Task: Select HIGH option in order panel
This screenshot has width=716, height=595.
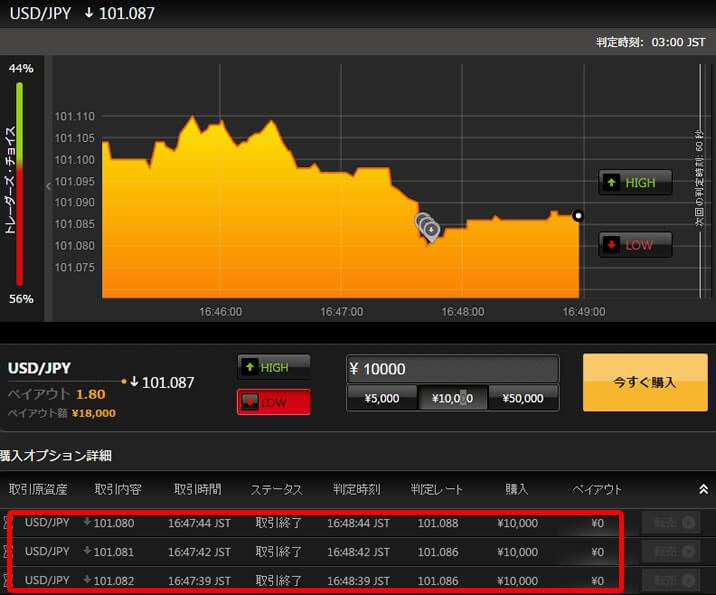Action: tap(274, 367)
